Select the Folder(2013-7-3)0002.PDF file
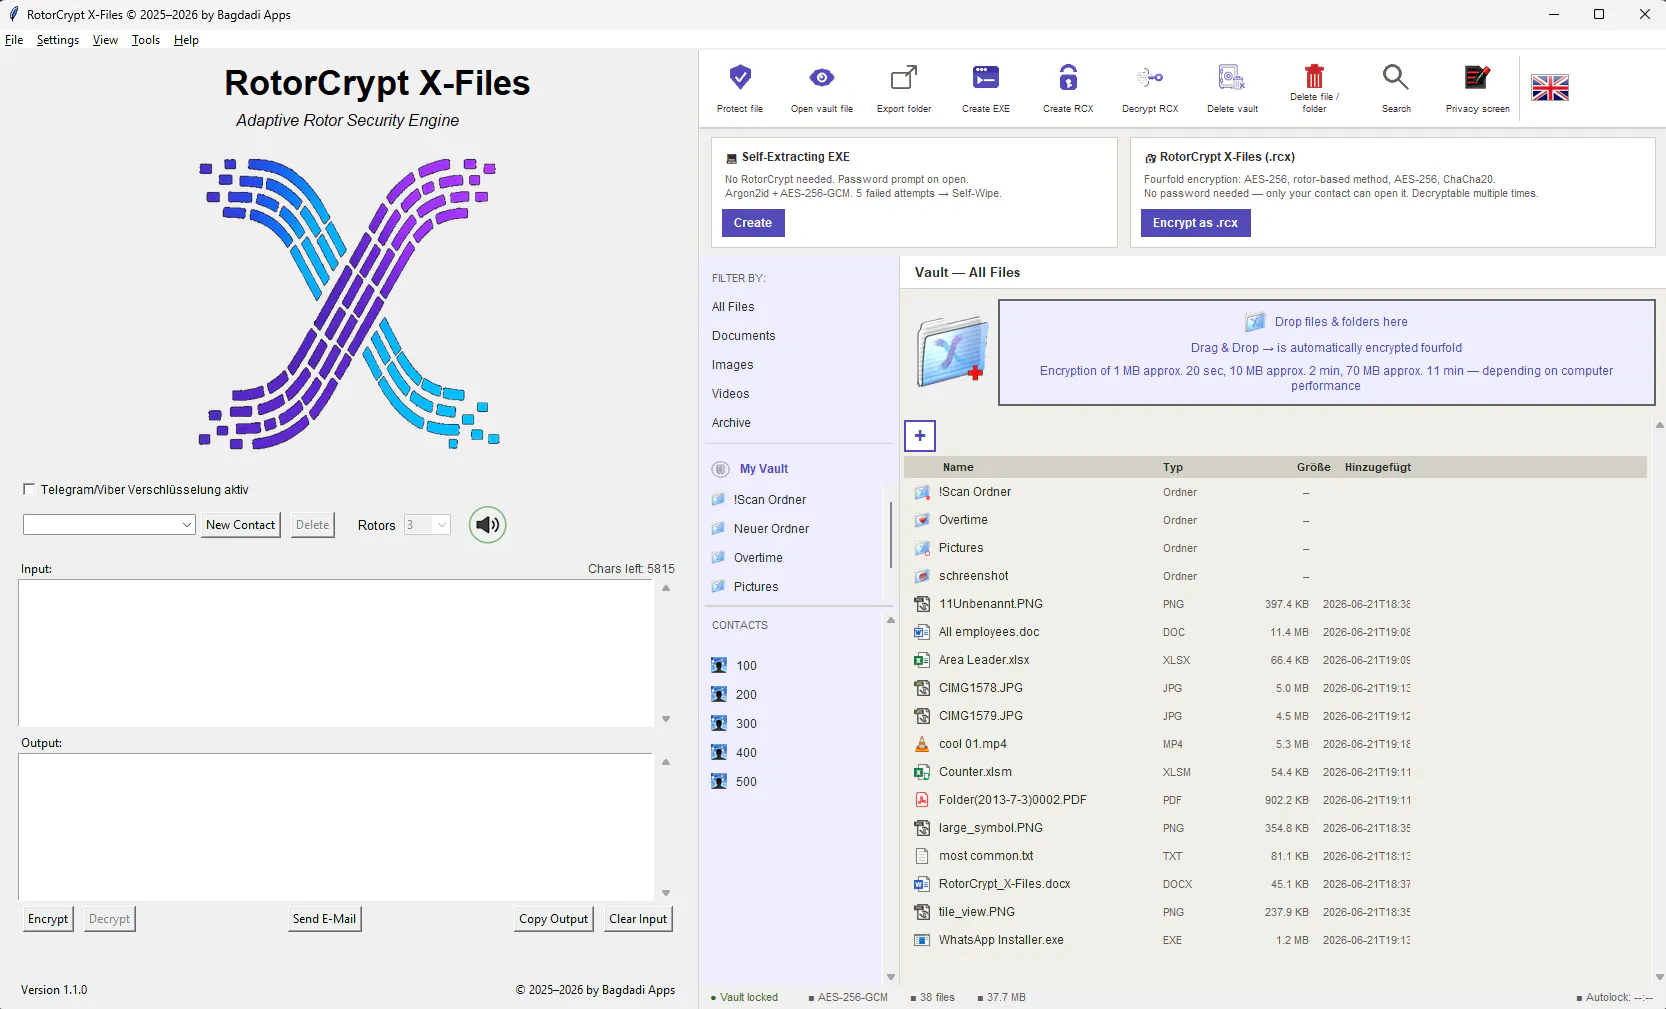 pyautogui.click(x=1275, y=800)
